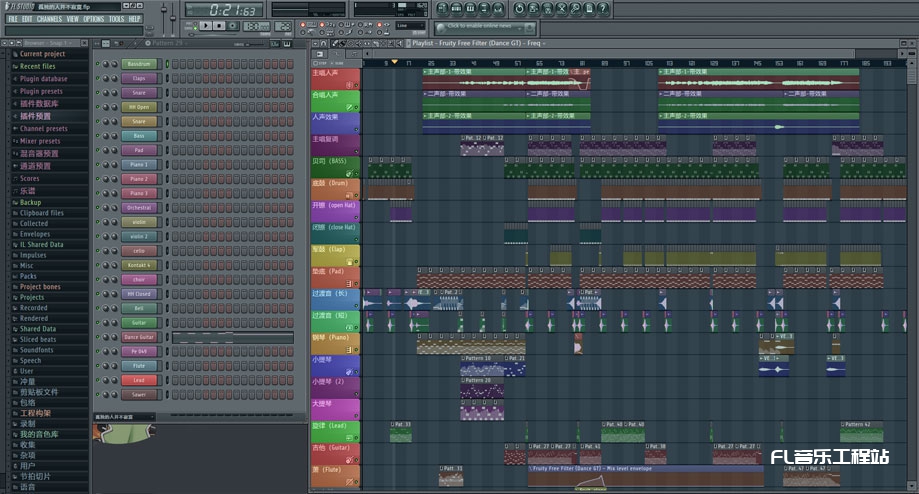919x494 pixels.
Task: Toggle mute LED for Orchestral channel
Action: coord(97,207)
